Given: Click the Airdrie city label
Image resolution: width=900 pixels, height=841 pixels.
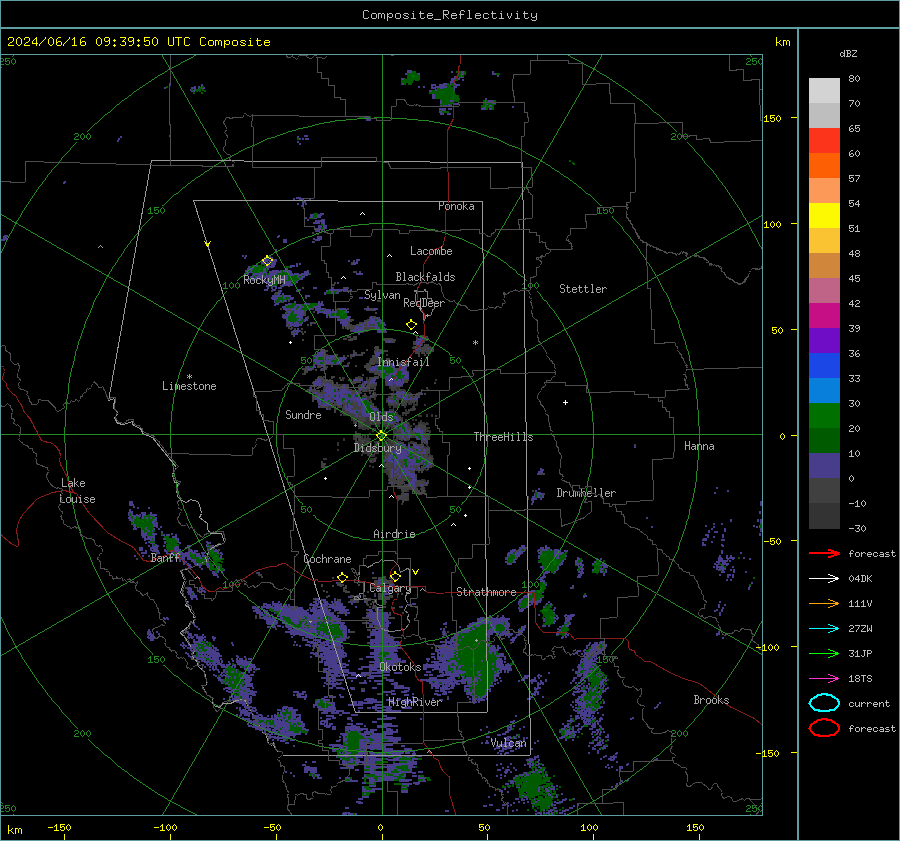Looking at the screenshot, I should click(x=394, y=534).
